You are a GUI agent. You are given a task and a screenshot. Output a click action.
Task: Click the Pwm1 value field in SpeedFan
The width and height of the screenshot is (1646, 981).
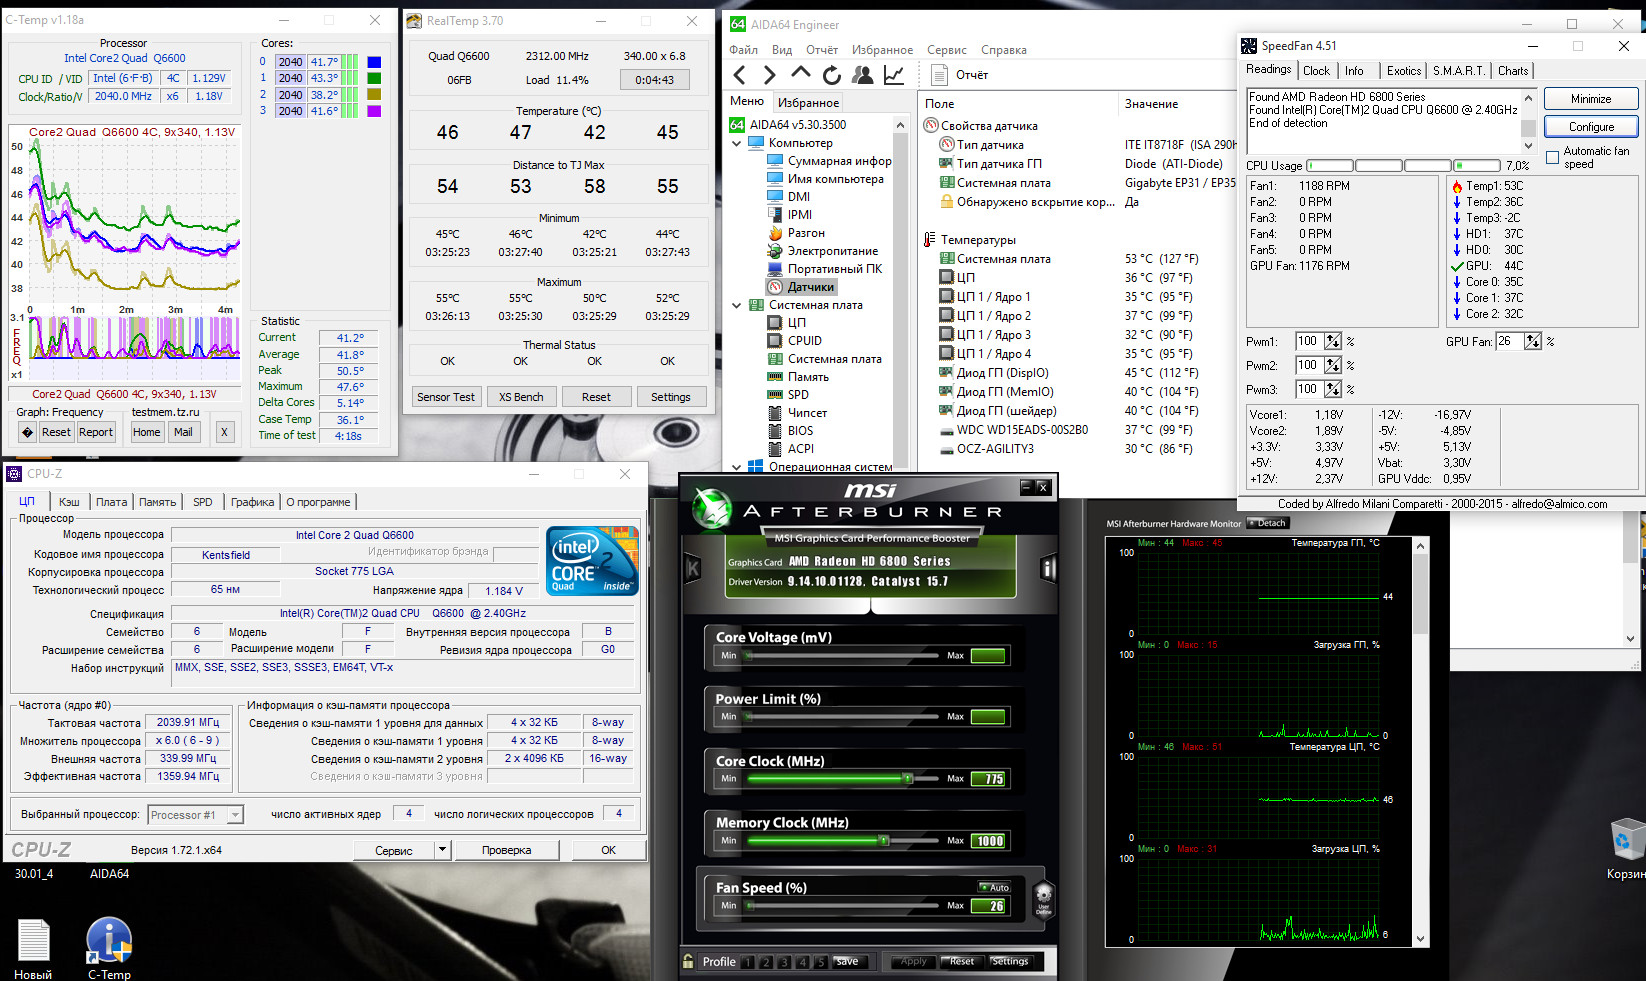pyautogui.click(x=1309, y=341)
